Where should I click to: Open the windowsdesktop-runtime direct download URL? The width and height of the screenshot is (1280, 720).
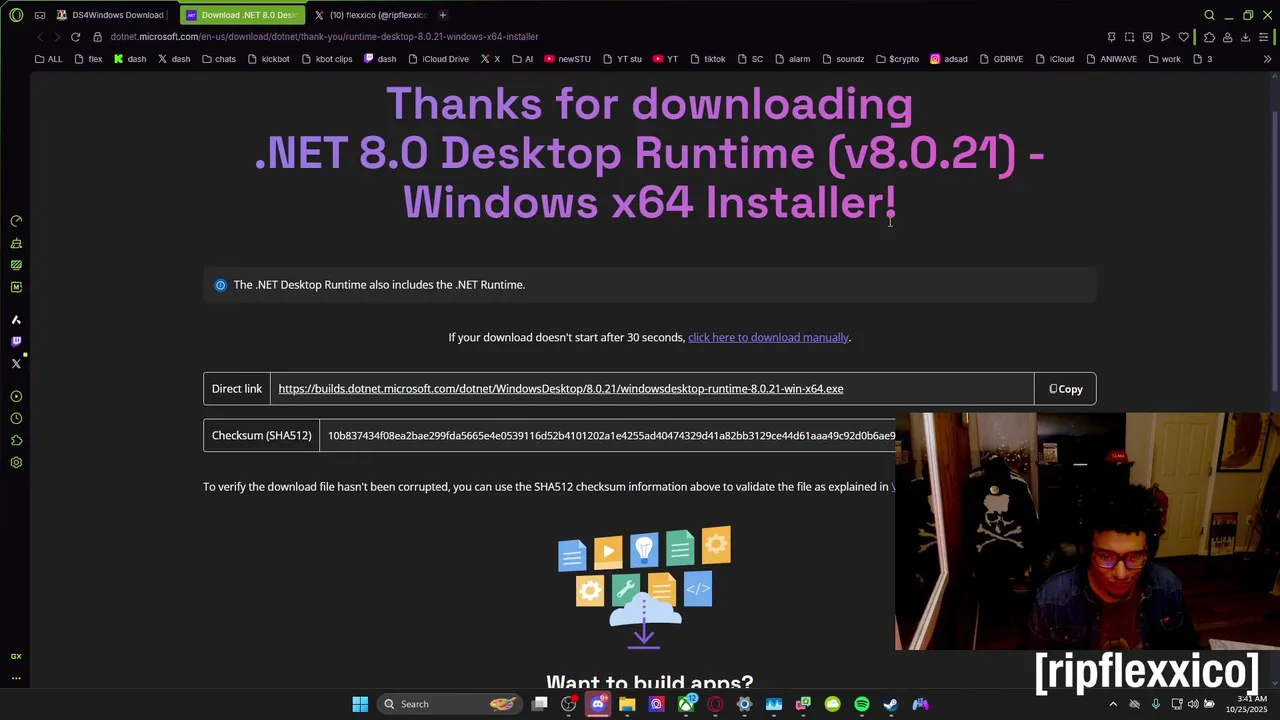pyautogui.click(x=561, y=389)
